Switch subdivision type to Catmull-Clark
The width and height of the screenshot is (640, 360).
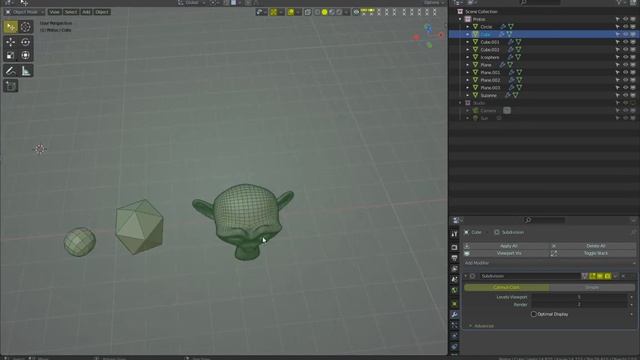tap(507, 287)
